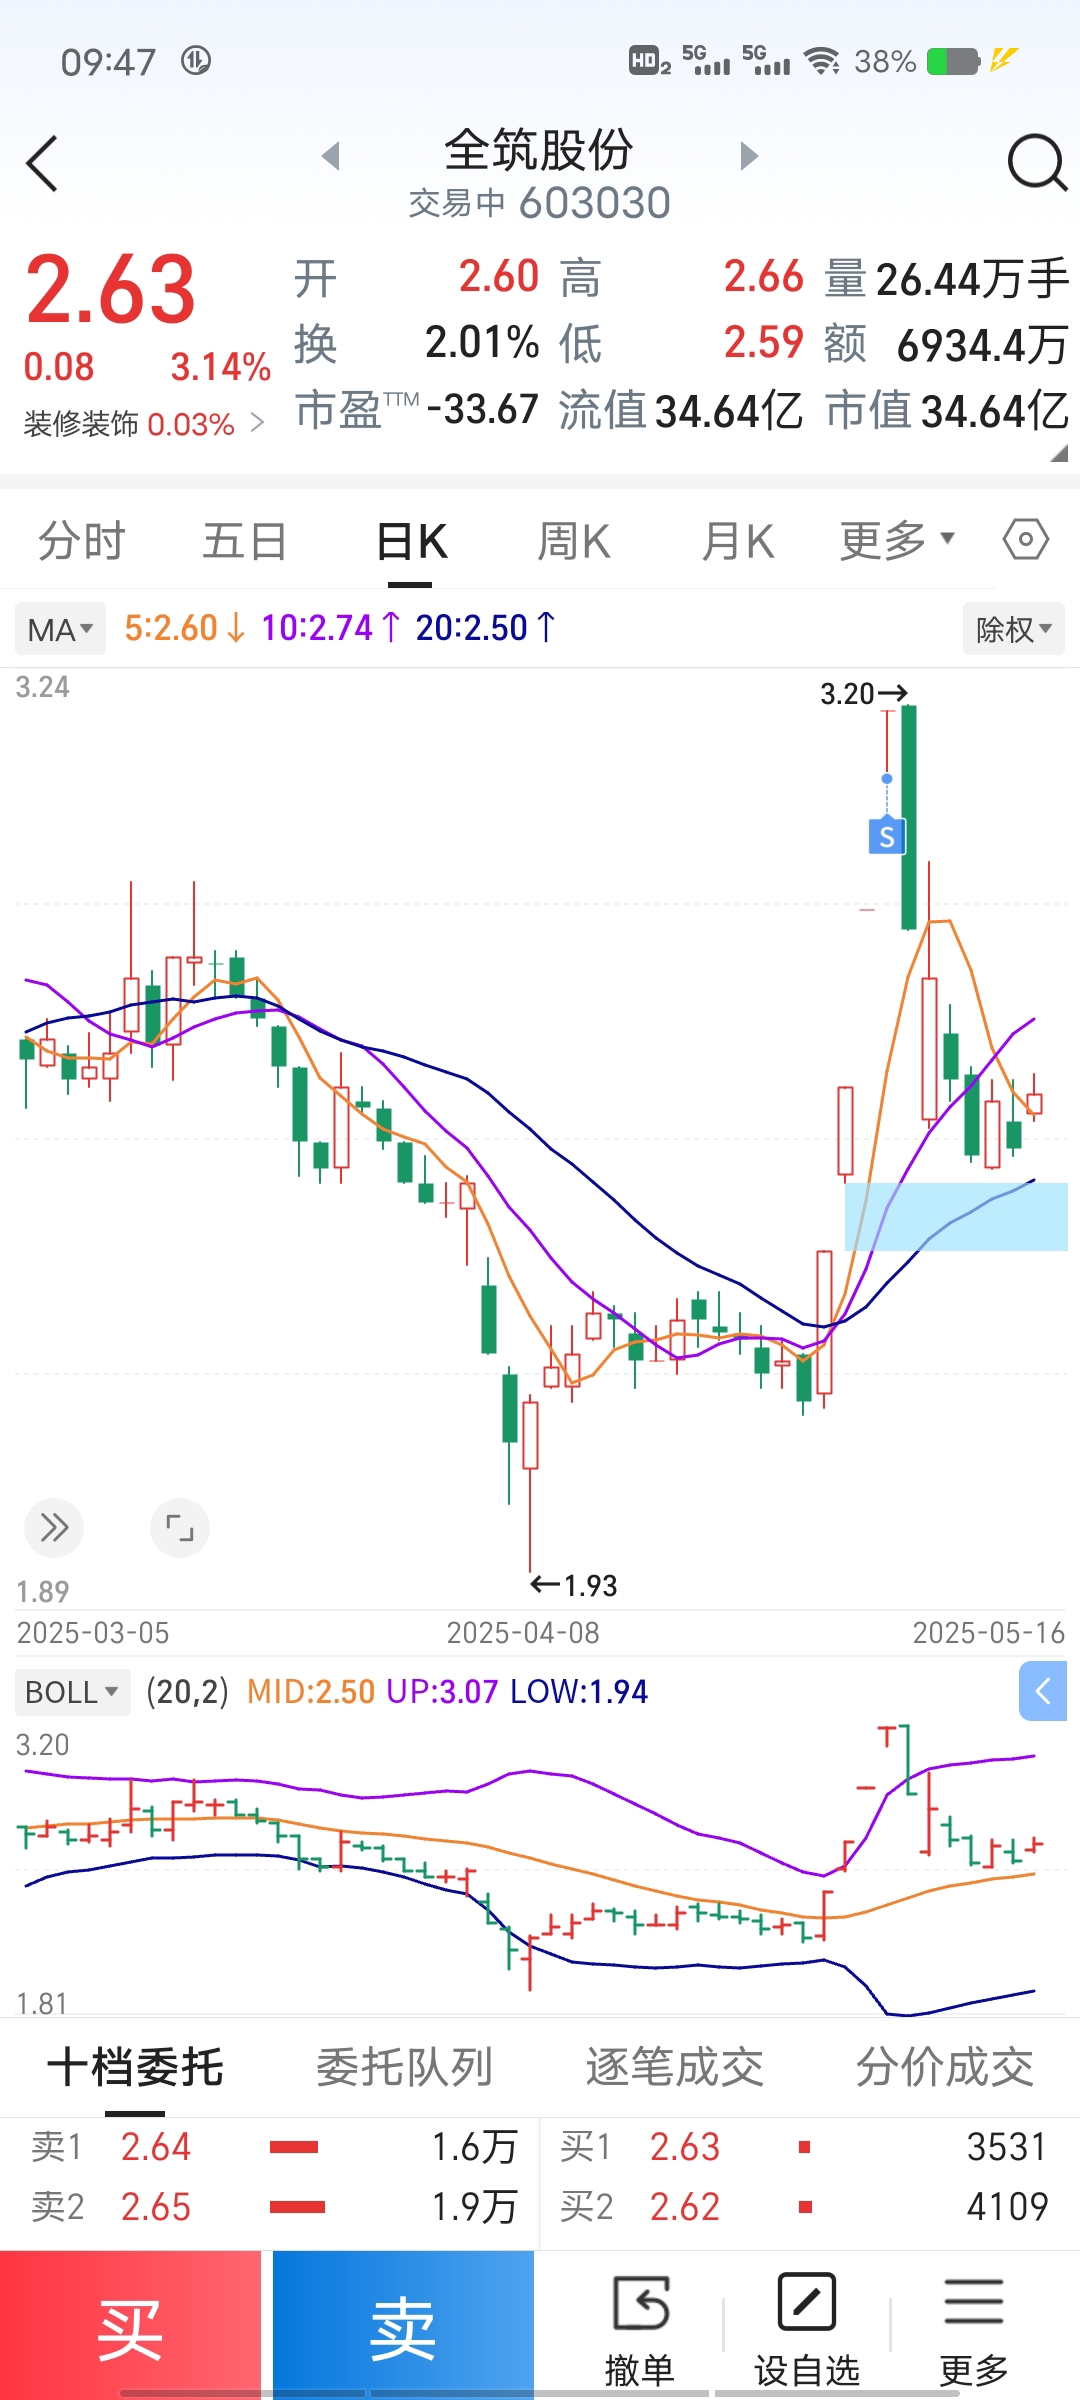Tap BOLL MID:2.50 value

(x=310, y=1692)
